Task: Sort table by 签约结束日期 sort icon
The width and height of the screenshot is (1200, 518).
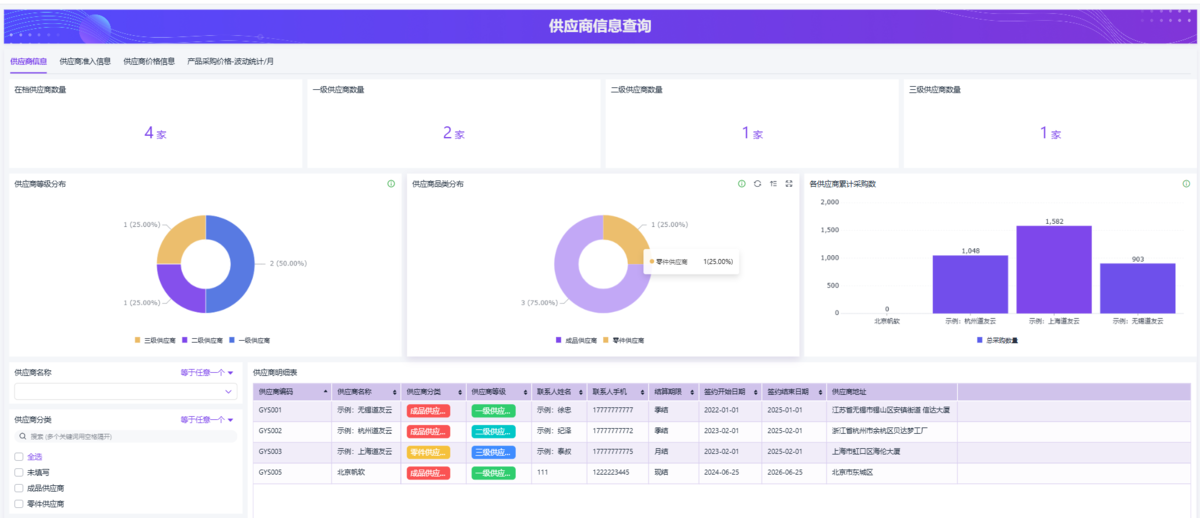Action: tap(821, 393)
